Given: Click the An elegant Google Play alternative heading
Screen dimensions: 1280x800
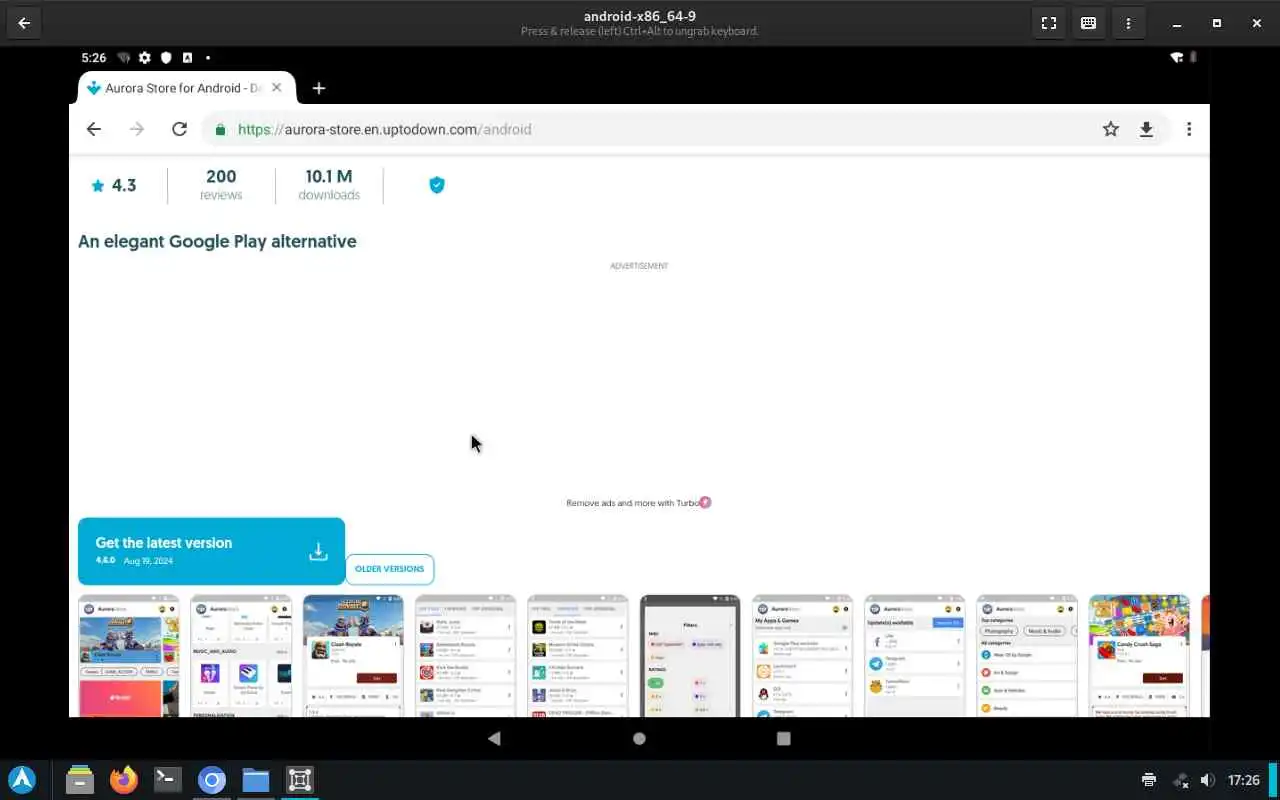Looking at the screenshot, I should click(217, 241).
